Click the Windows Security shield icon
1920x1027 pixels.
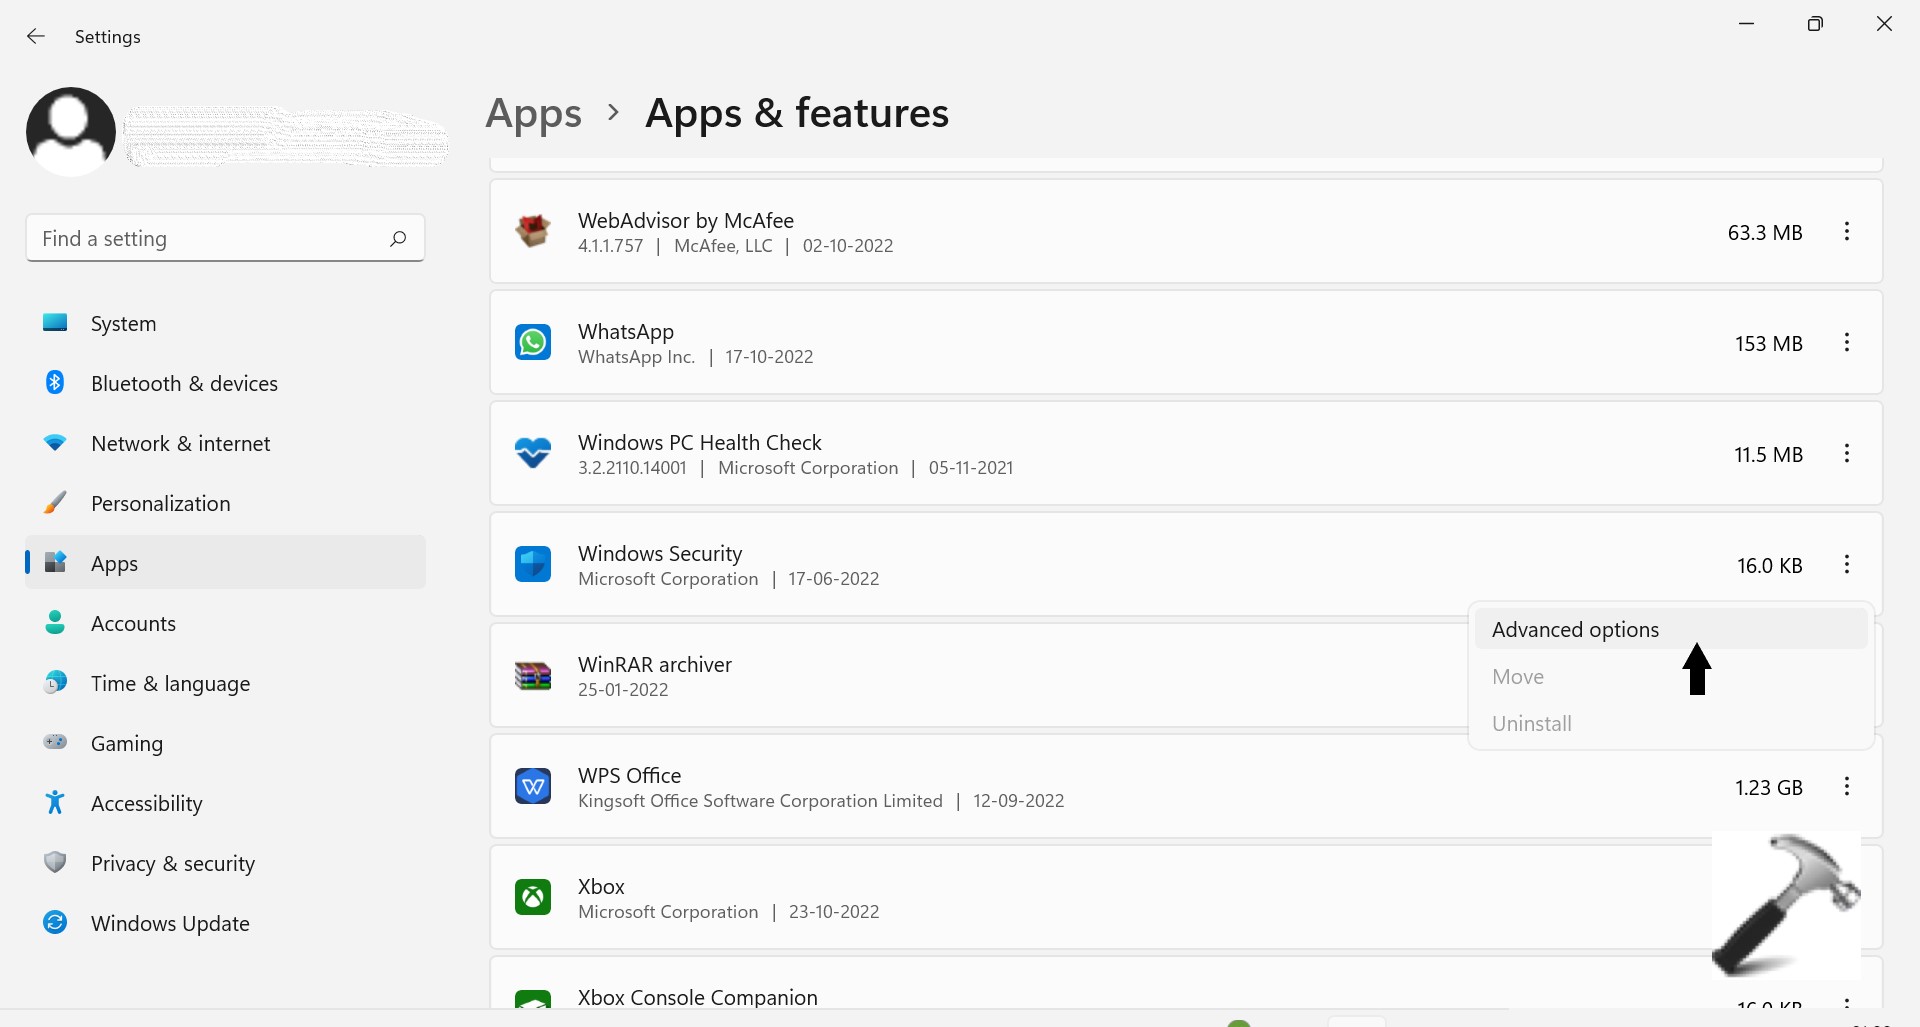pyautogui.click(x=532, y=565)
